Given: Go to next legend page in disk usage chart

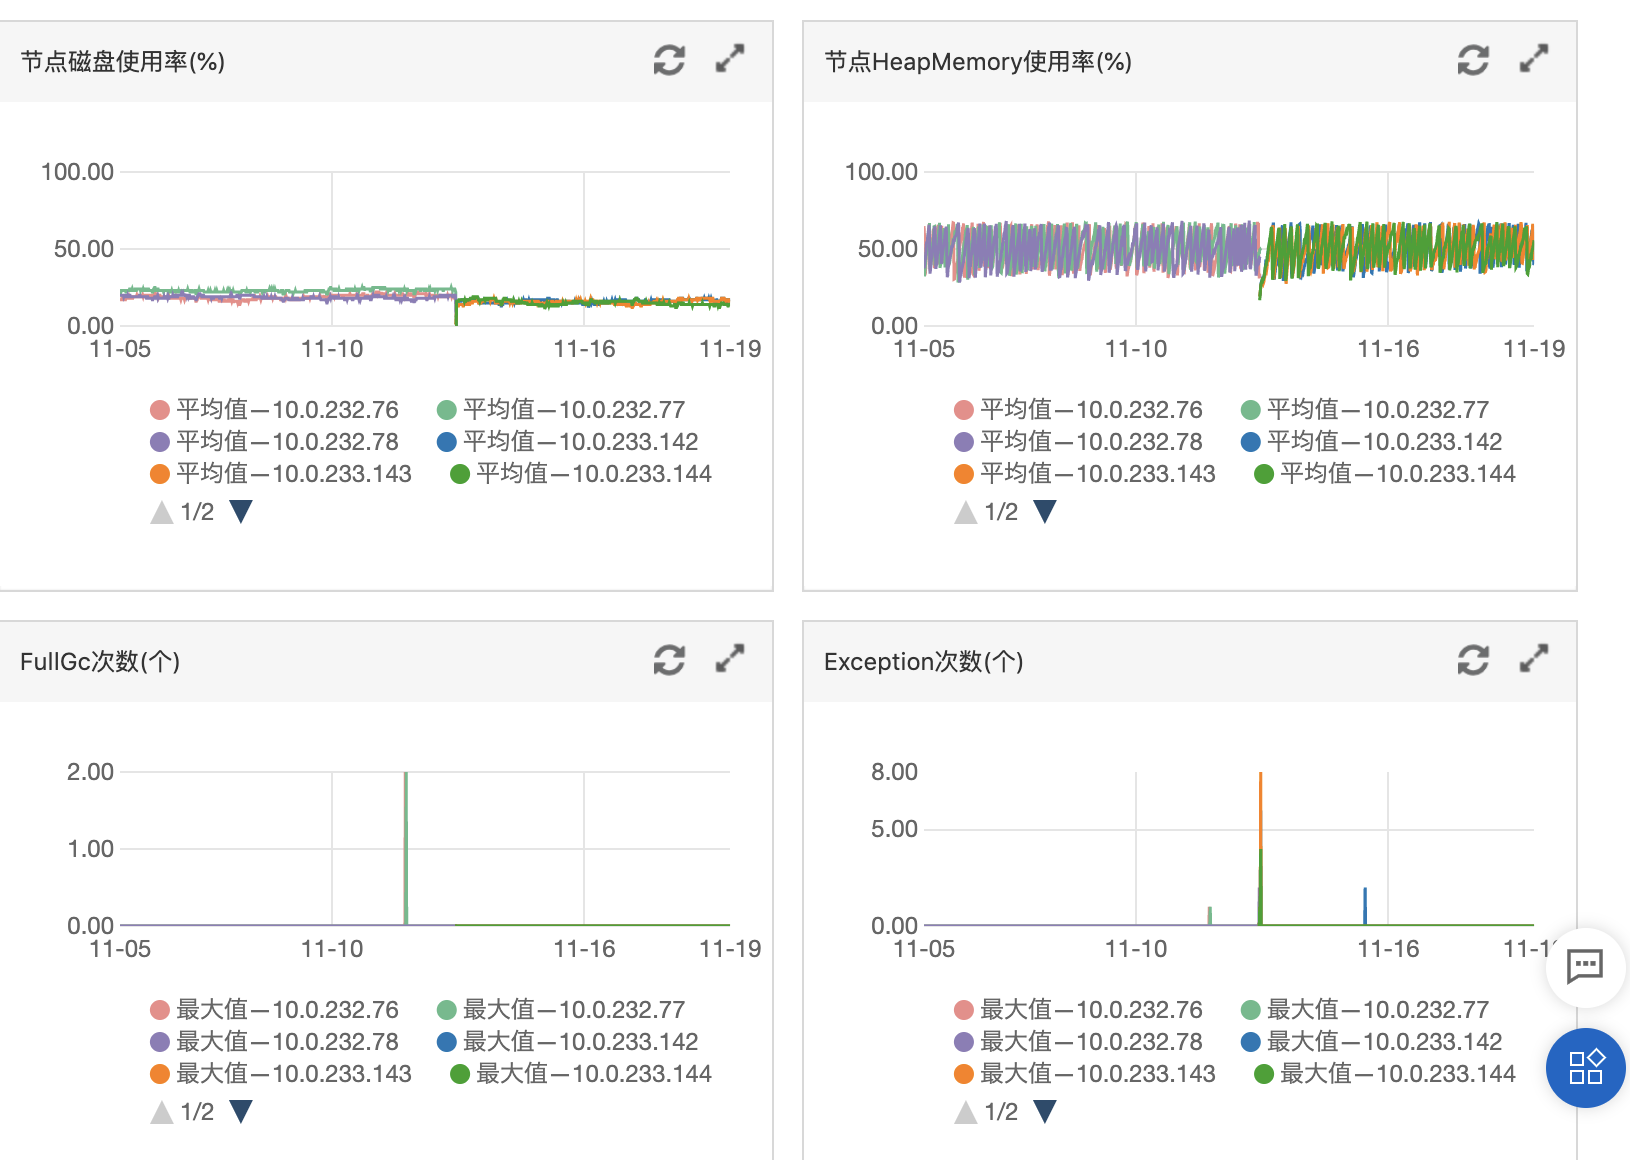Looking at the screenshot, I should click(x=241, y=512).
